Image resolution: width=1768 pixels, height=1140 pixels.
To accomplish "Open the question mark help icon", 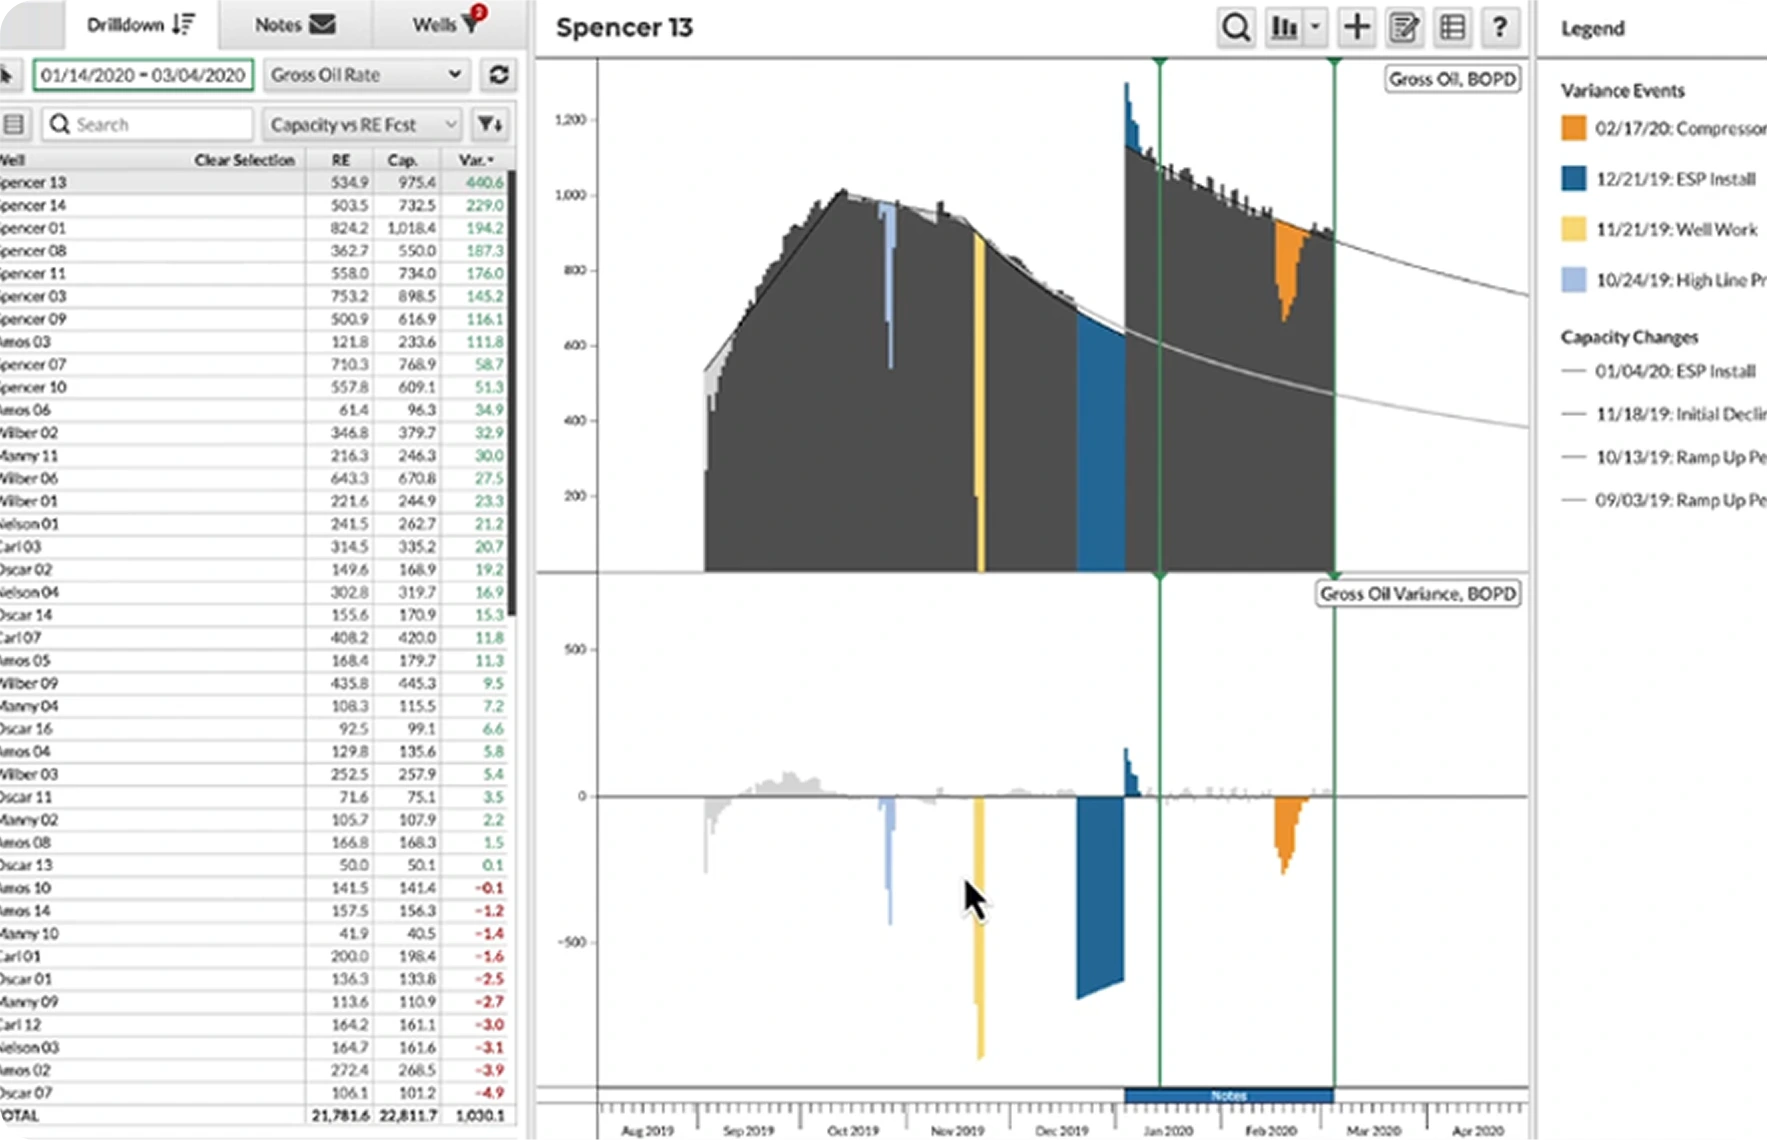I will [1500, 28].
